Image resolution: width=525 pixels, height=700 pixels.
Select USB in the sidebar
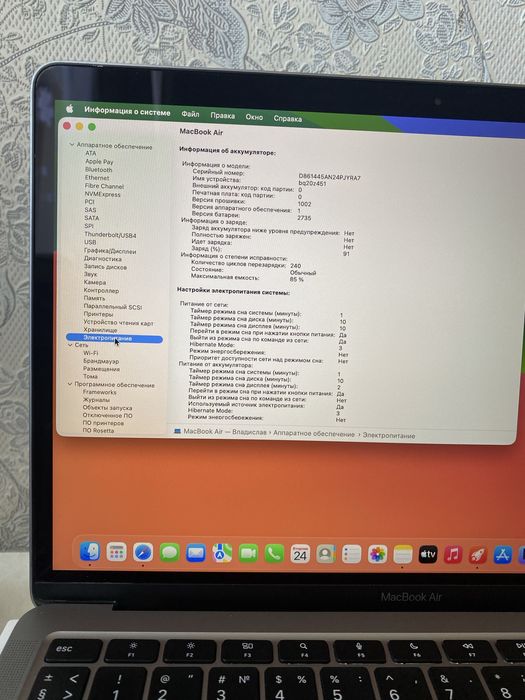(x=90, y=242)
